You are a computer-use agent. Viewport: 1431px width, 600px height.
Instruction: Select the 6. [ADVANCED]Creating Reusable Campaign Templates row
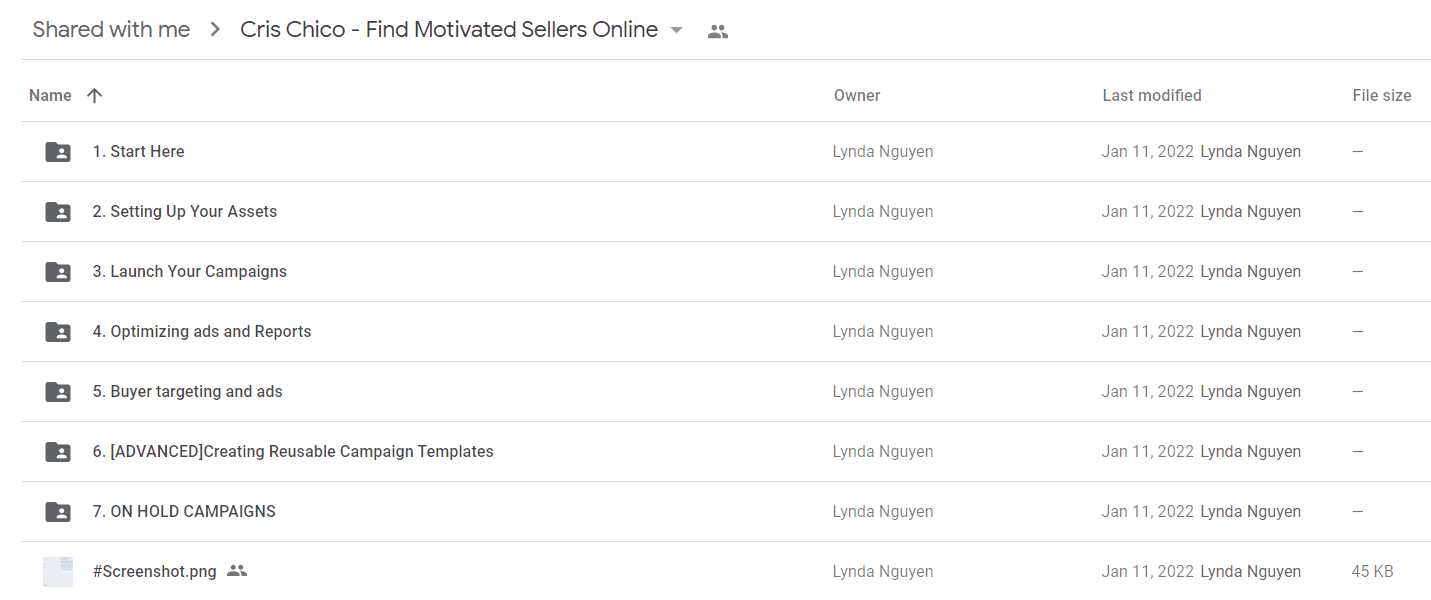[x=726, y=452]
